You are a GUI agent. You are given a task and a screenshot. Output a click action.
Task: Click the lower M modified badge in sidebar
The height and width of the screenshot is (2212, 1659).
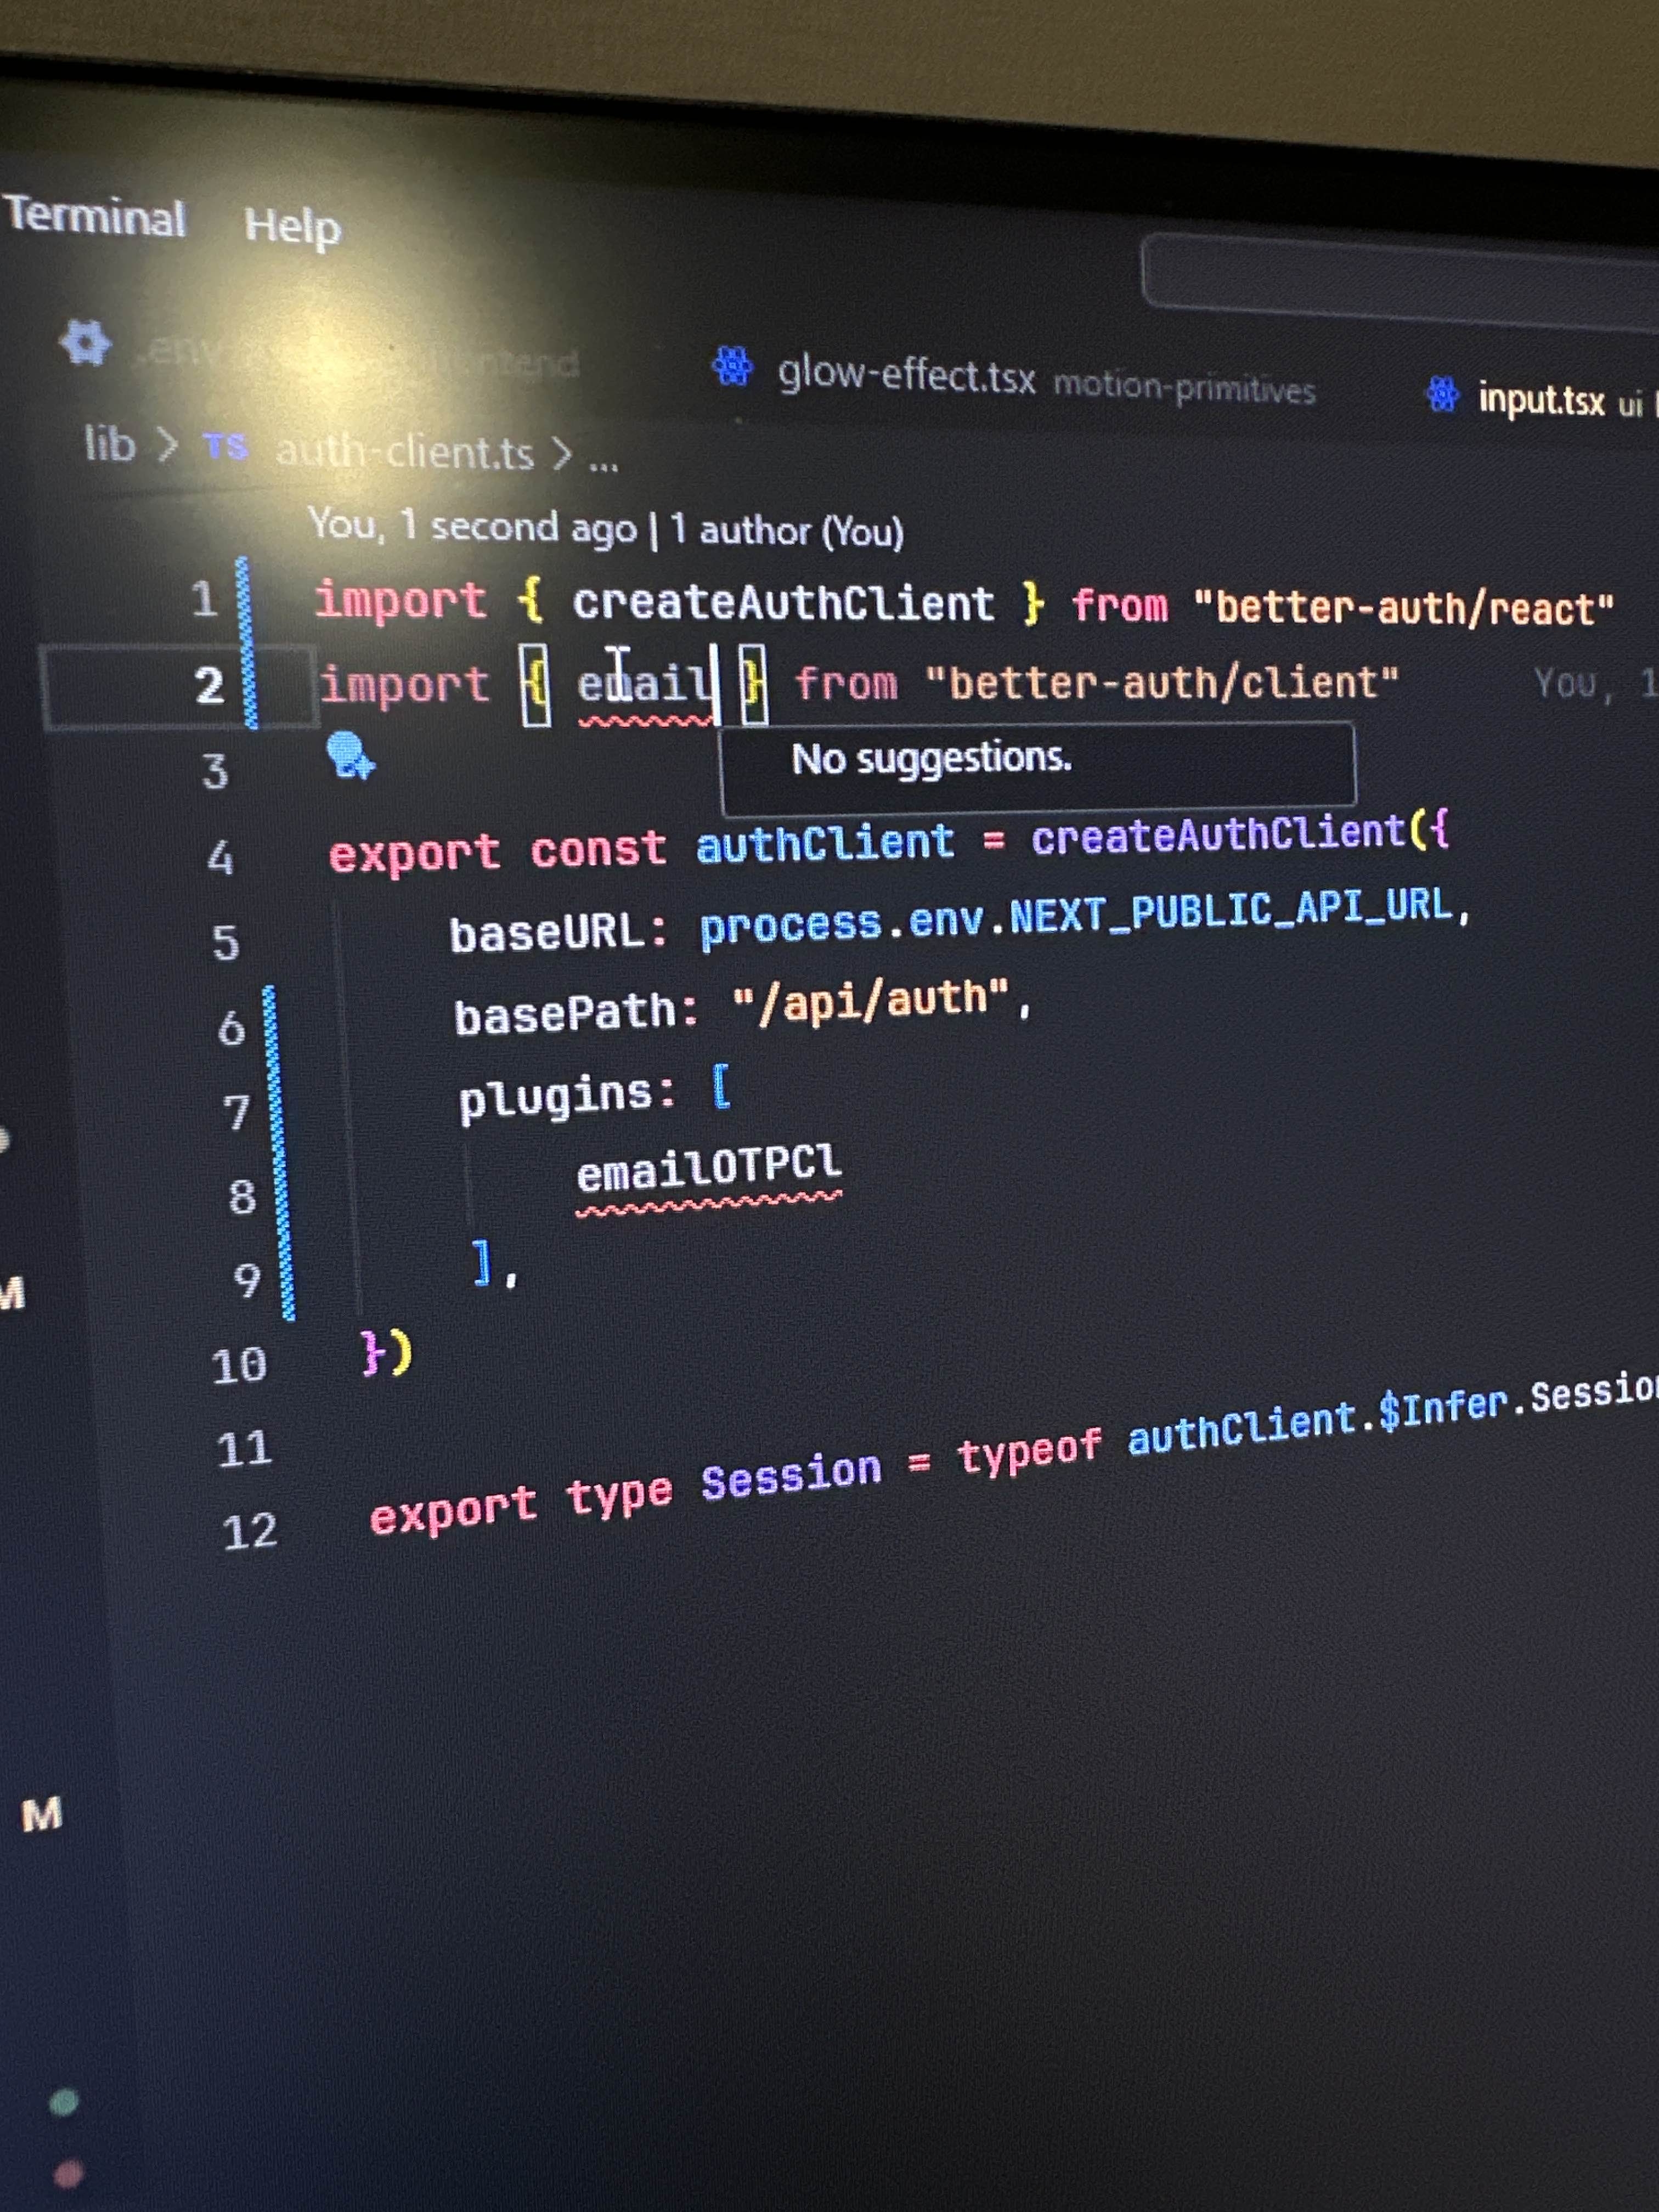42,1814
